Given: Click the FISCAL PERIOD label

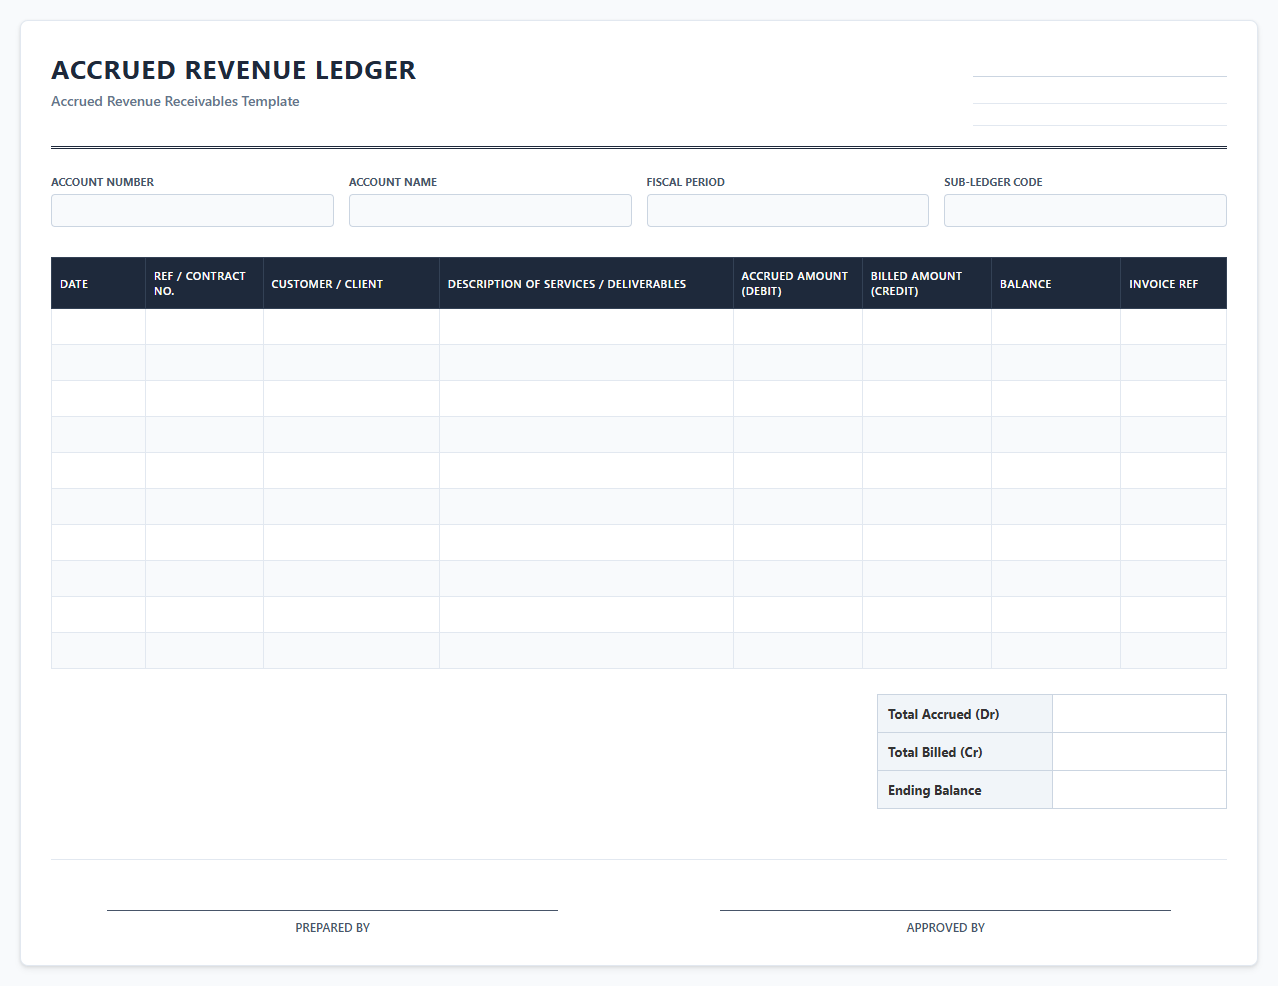Looking at the screenshot, I should 685,182.
